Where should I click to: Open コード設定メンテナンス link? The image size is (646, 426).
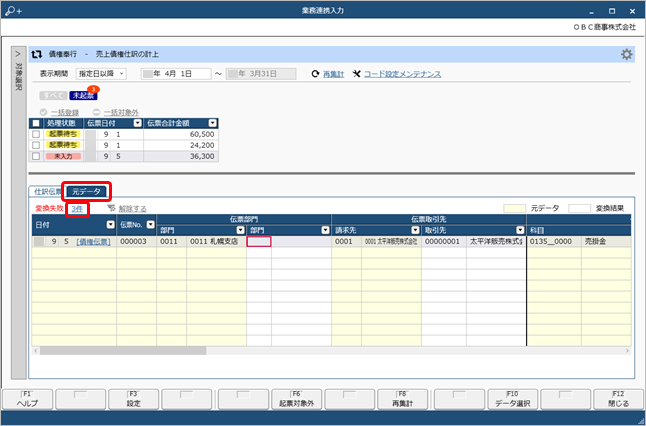(403, 74)
